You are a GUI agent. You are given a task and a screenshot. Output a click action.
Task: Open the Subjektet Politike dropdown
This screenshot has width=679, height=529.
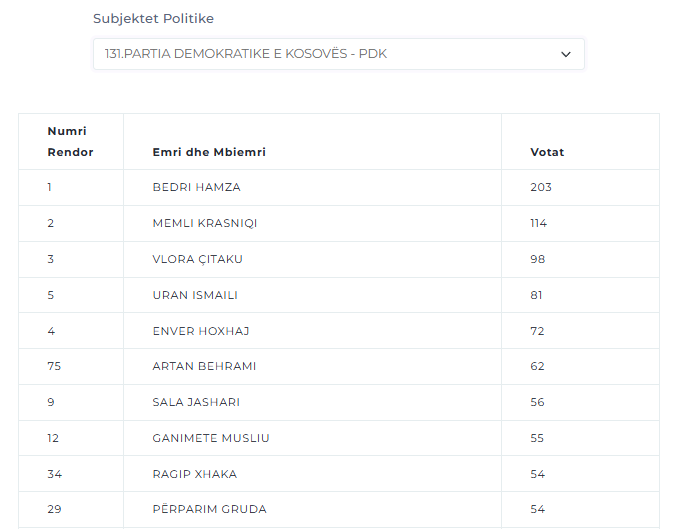(x=339, y=54)
